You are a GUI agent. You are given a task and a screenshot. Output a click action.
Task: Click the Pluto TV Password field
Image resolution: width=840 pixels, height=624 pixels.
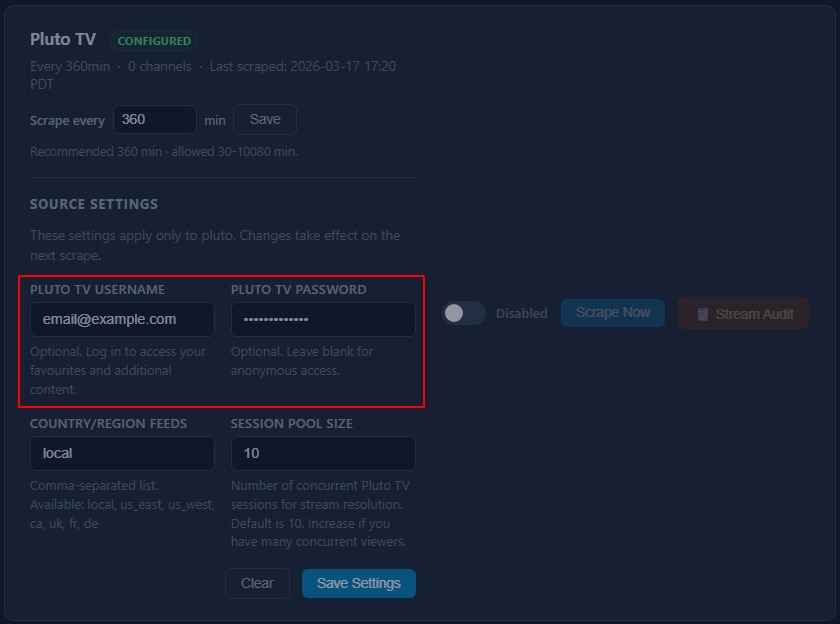[323, 319]
